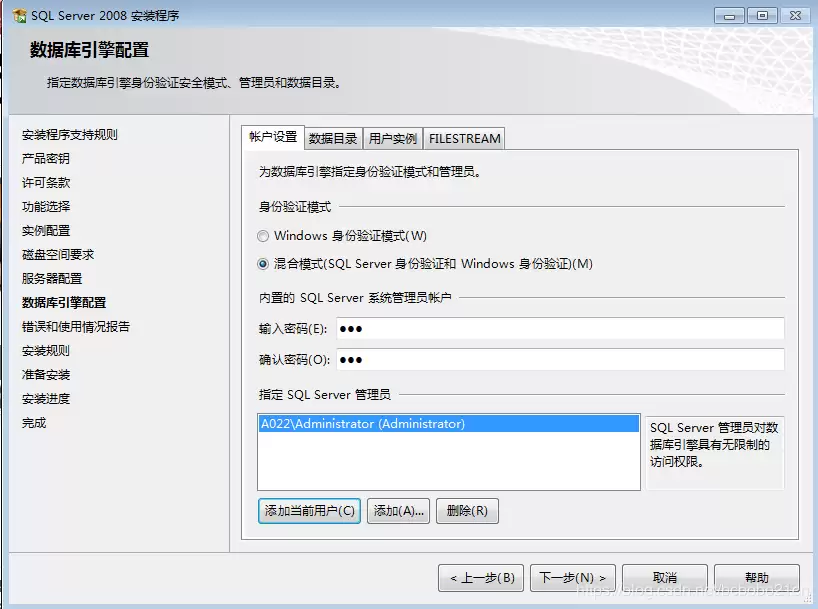This screenshot has width=818, height=609.
Task: Click 安装规则 in the step list
Action: [46, 351]
